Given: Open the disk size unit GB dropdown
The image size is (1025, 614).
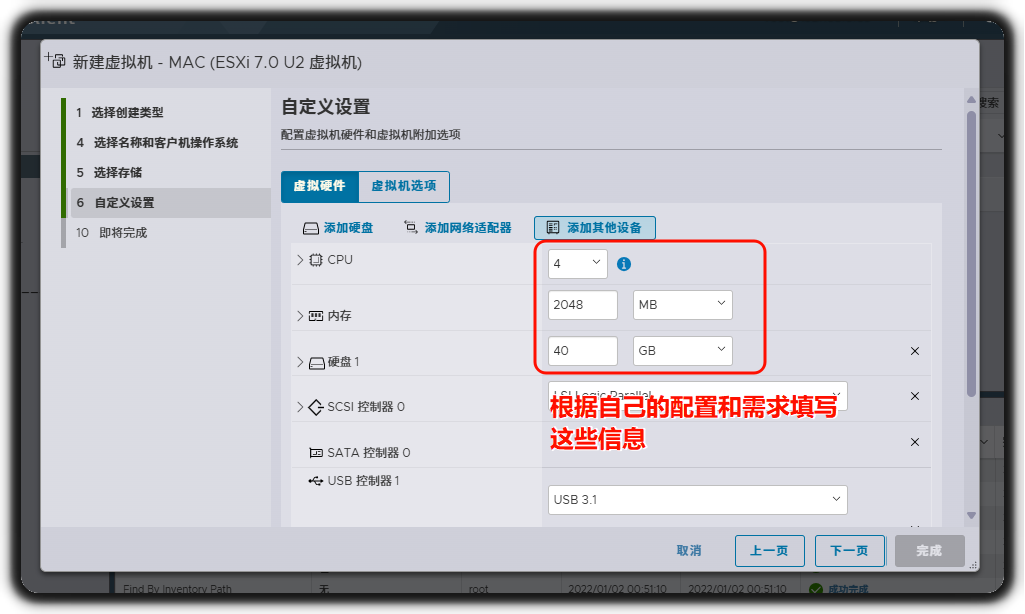Looking at the screenshot, I should (682, 351).
